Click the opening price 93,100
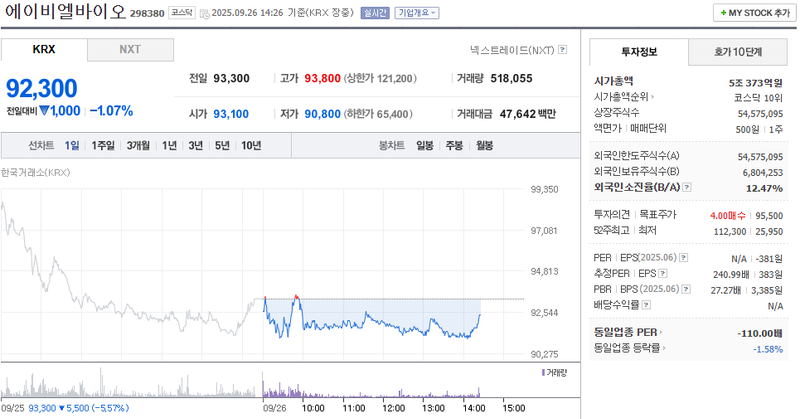The width and height of the screenshot is (800, 419). [231, 114]
